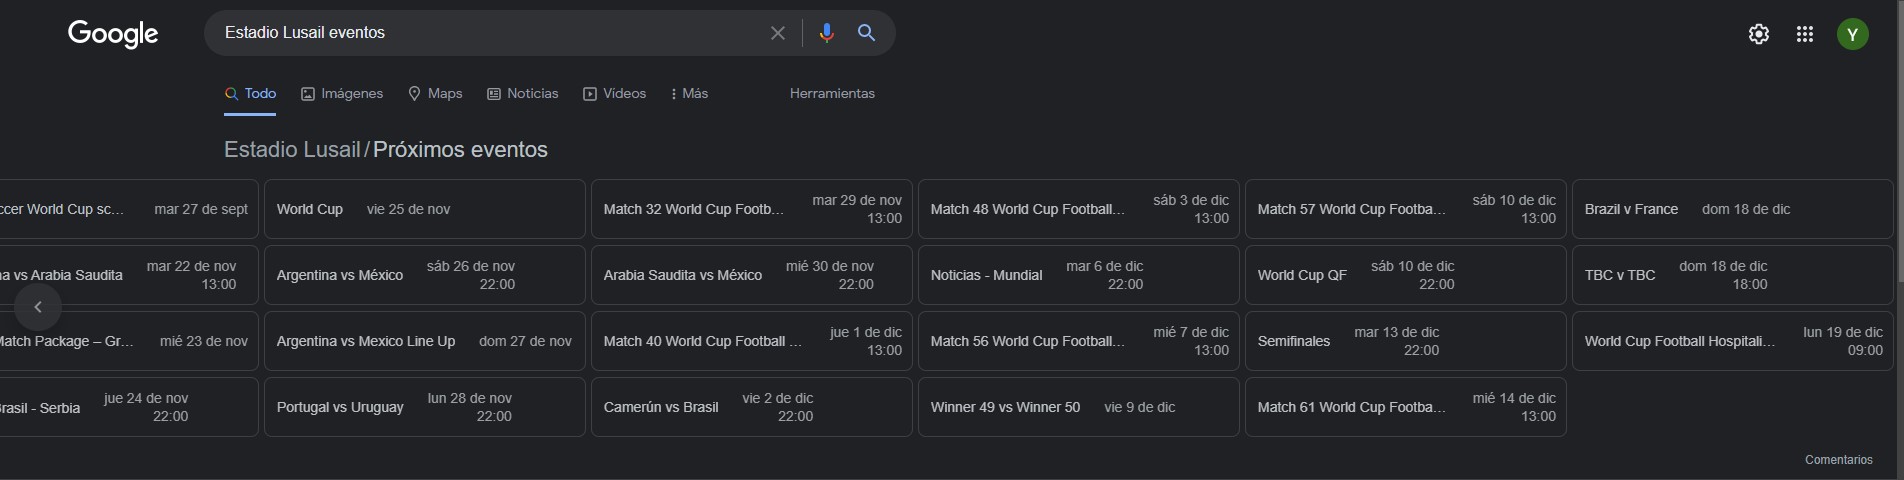Click the Estadio Lusail breadcrumb link

291,150
